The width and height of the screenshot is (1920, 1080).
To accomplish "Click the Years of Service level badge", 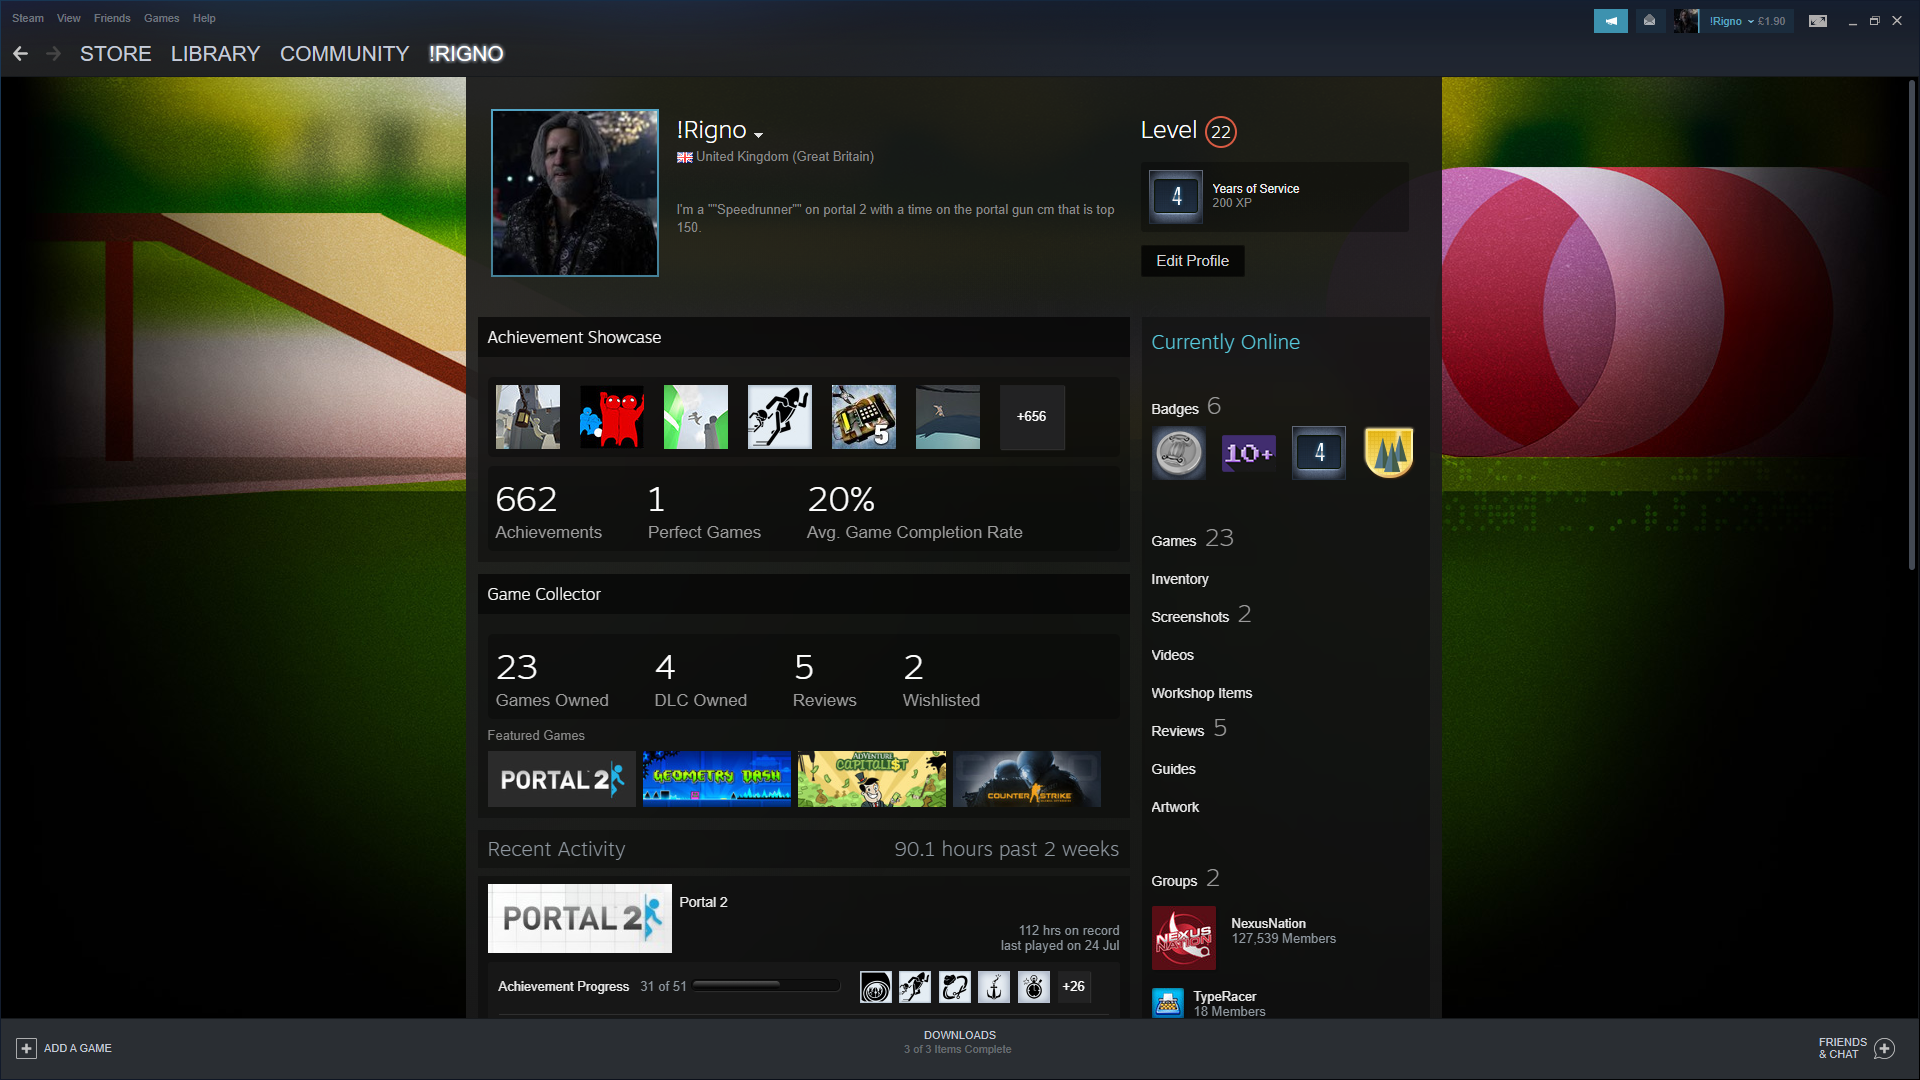I will (1176, 197).
